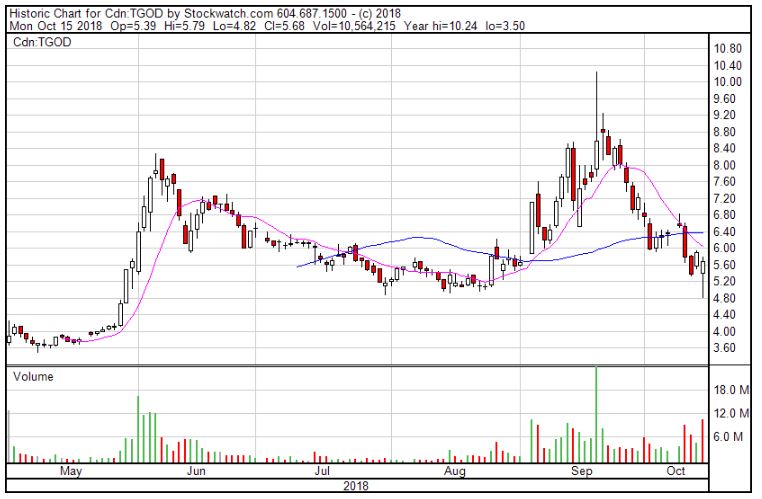The image size is (762, 499).
Task: Click the 3.60 price axis label
Action: [x=727, y=348]
